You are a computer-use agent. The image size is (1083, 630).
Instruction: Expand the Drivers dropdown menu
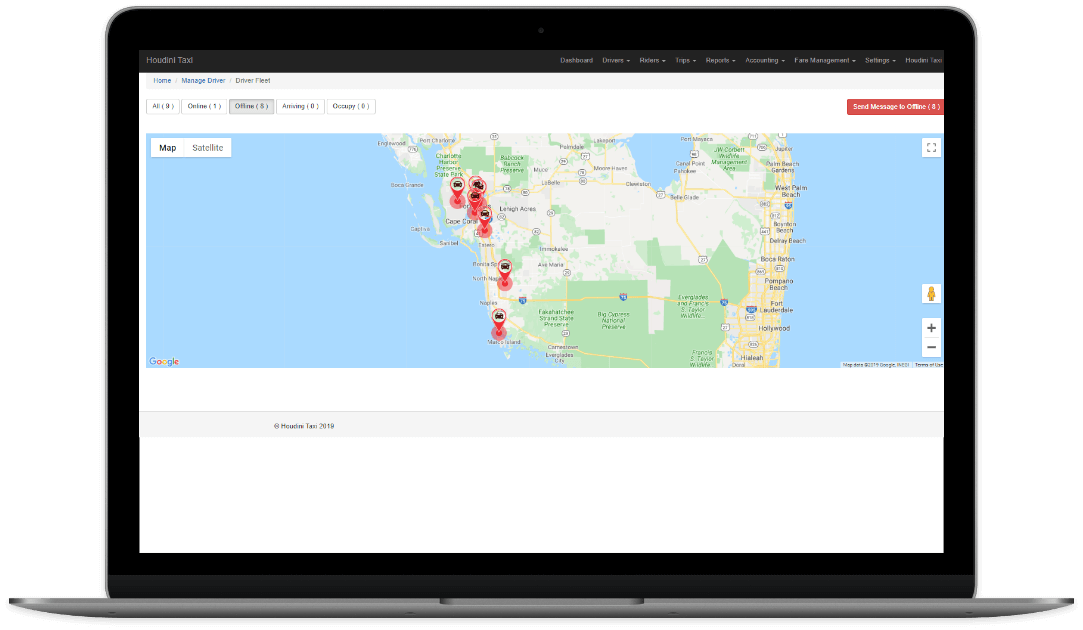click(615, 61)
